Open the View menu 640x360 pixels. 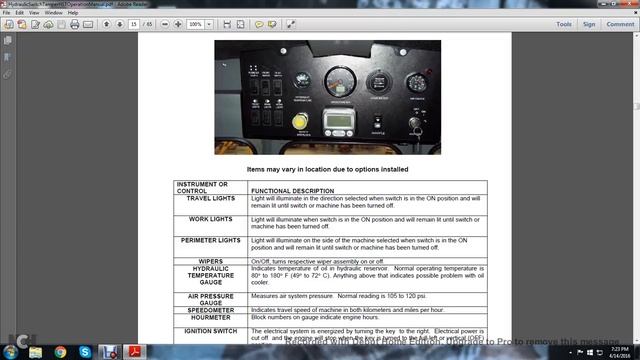point(34,13)
